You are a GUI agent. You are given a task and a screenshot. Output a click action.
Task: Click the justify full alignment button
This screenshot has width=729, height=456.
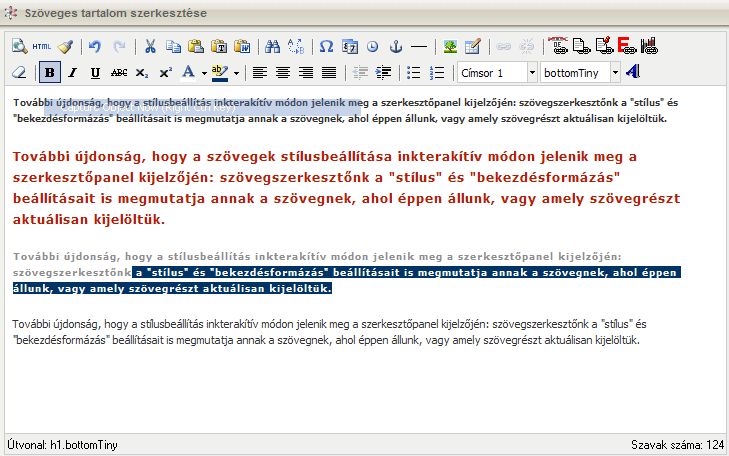point(329,73)
